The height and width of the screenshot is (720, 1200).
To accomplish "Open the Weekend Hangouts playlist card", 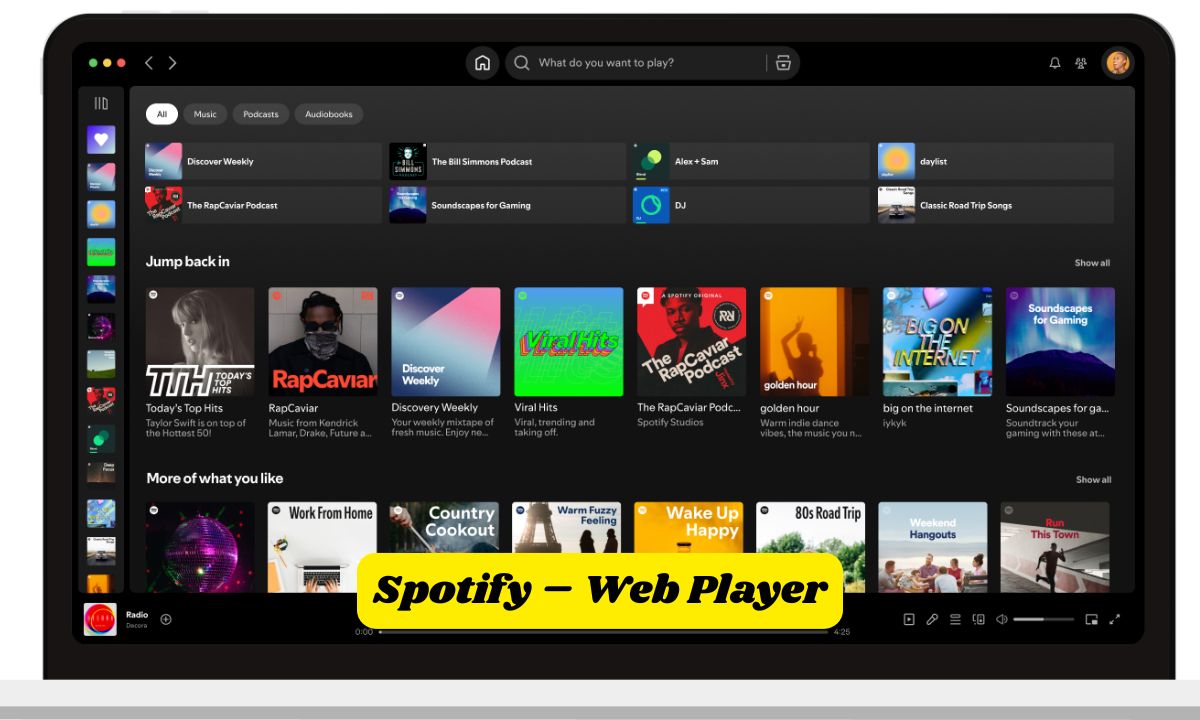I will coord(933,547).
